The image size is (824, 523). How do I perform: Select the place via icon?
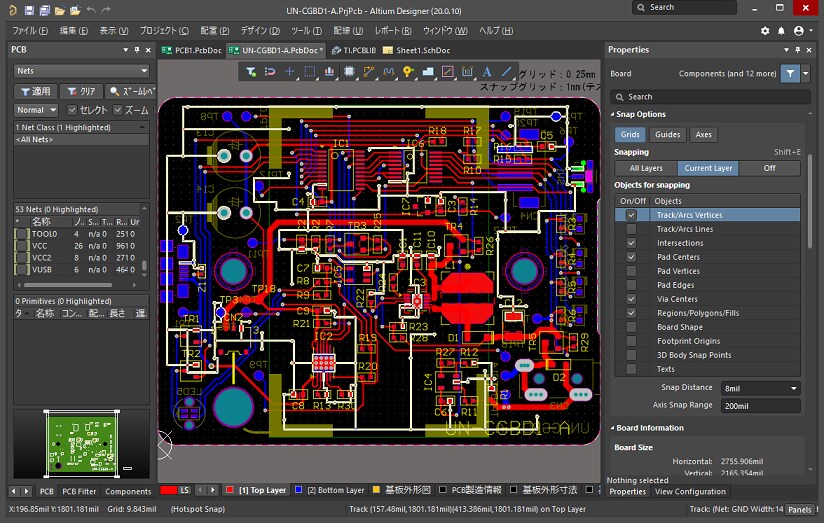408,71
